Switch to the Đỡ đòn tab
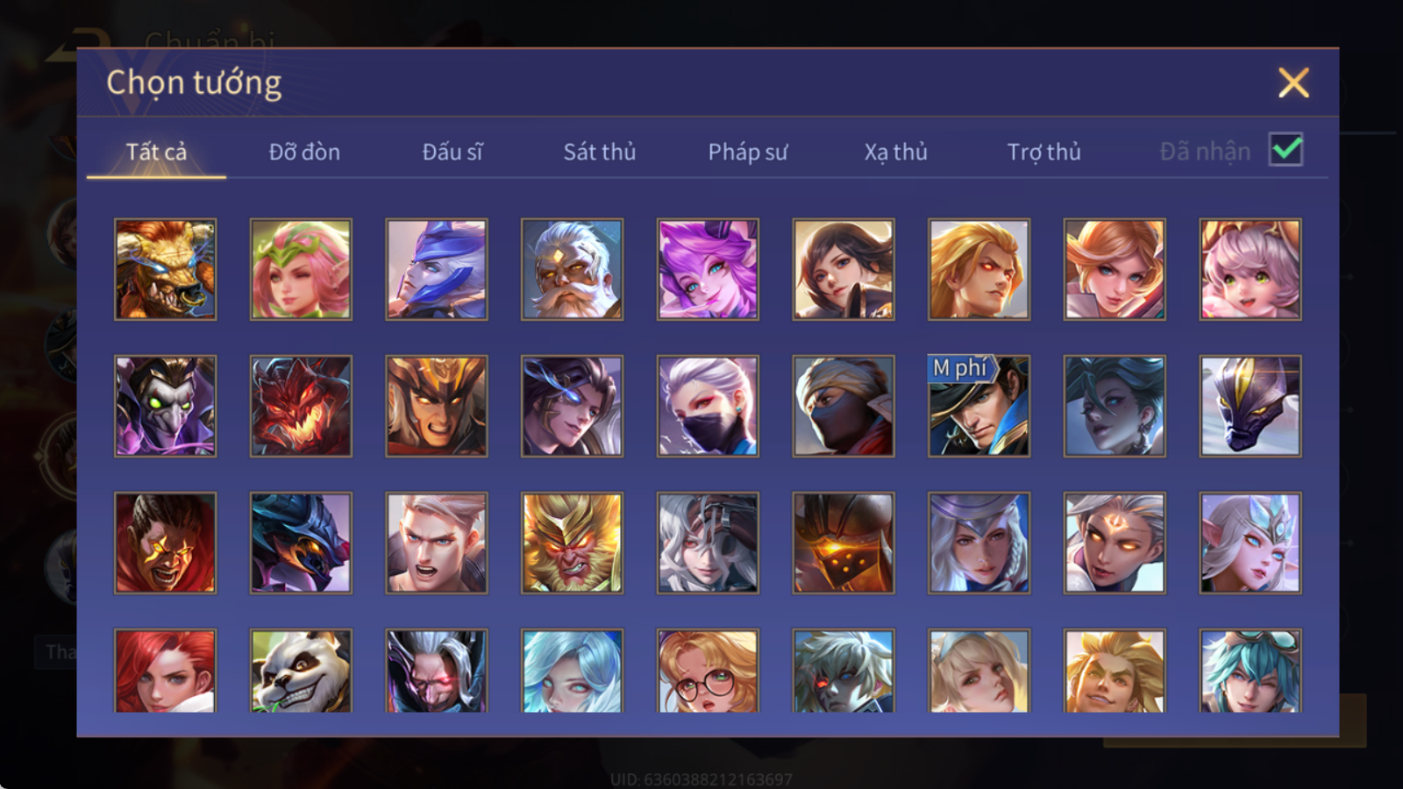The image size is (1403, 789). point(304,152)
